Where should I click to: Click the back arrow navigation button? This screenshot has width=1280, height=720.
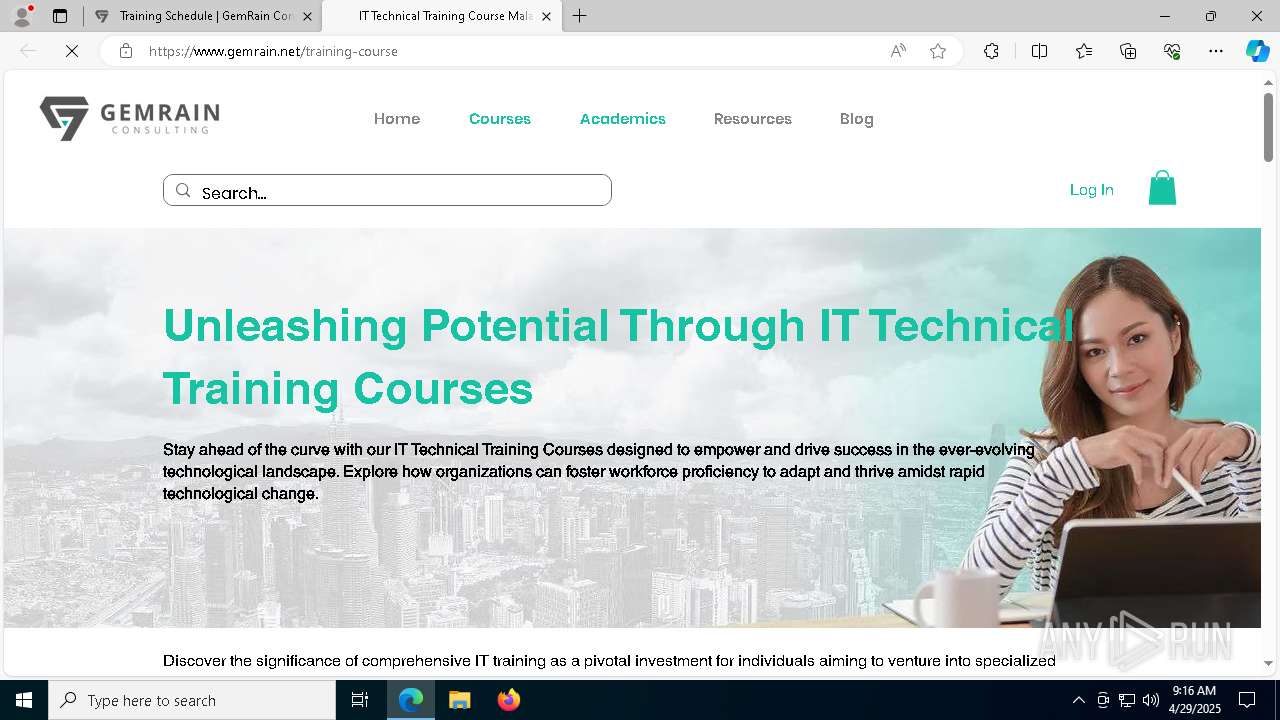[x=28, y=51]
